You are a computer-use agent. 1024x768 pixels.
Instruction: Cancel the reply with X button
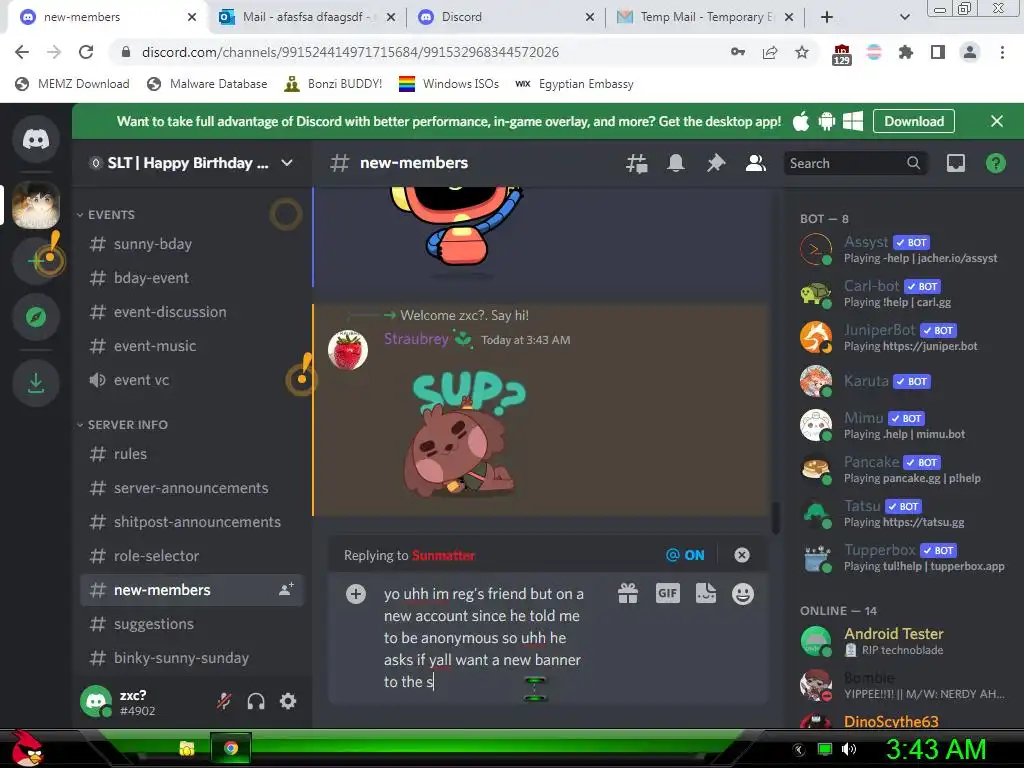742,555
